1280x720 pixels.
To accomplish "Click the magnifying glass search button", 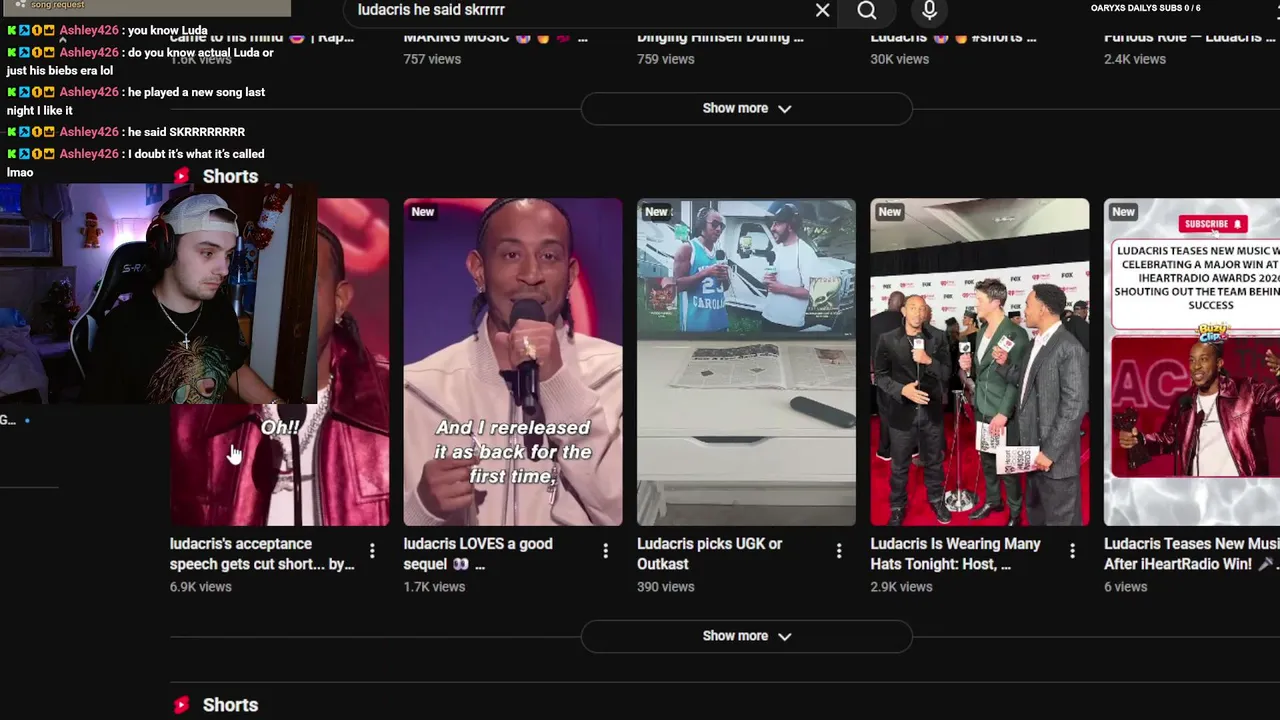I will coord(867,10).
